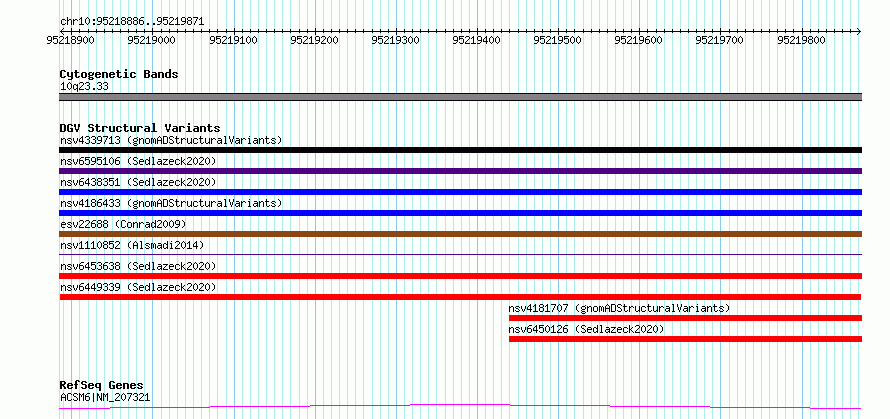The image size is (890, 419).
Task: Click ruler position 95219700
Action: (720, 40)
